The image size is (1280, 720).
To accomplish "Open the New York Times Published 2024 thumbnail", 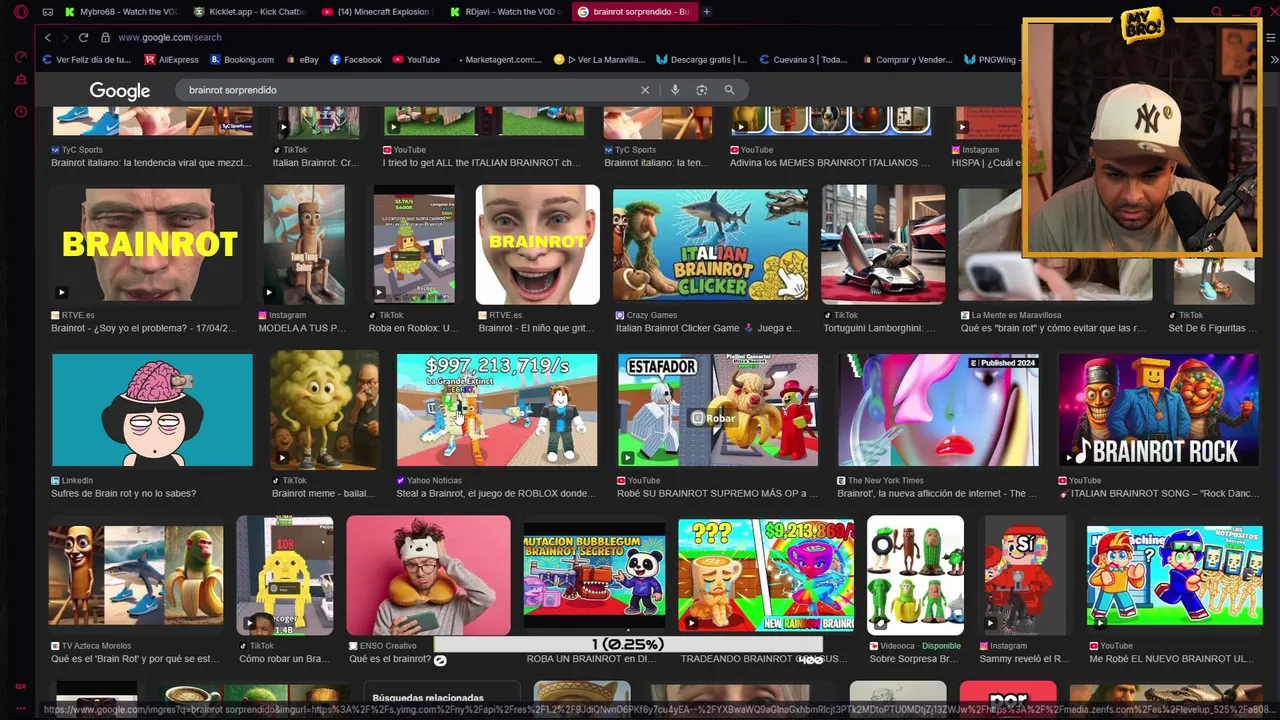I will pos(938,410).
